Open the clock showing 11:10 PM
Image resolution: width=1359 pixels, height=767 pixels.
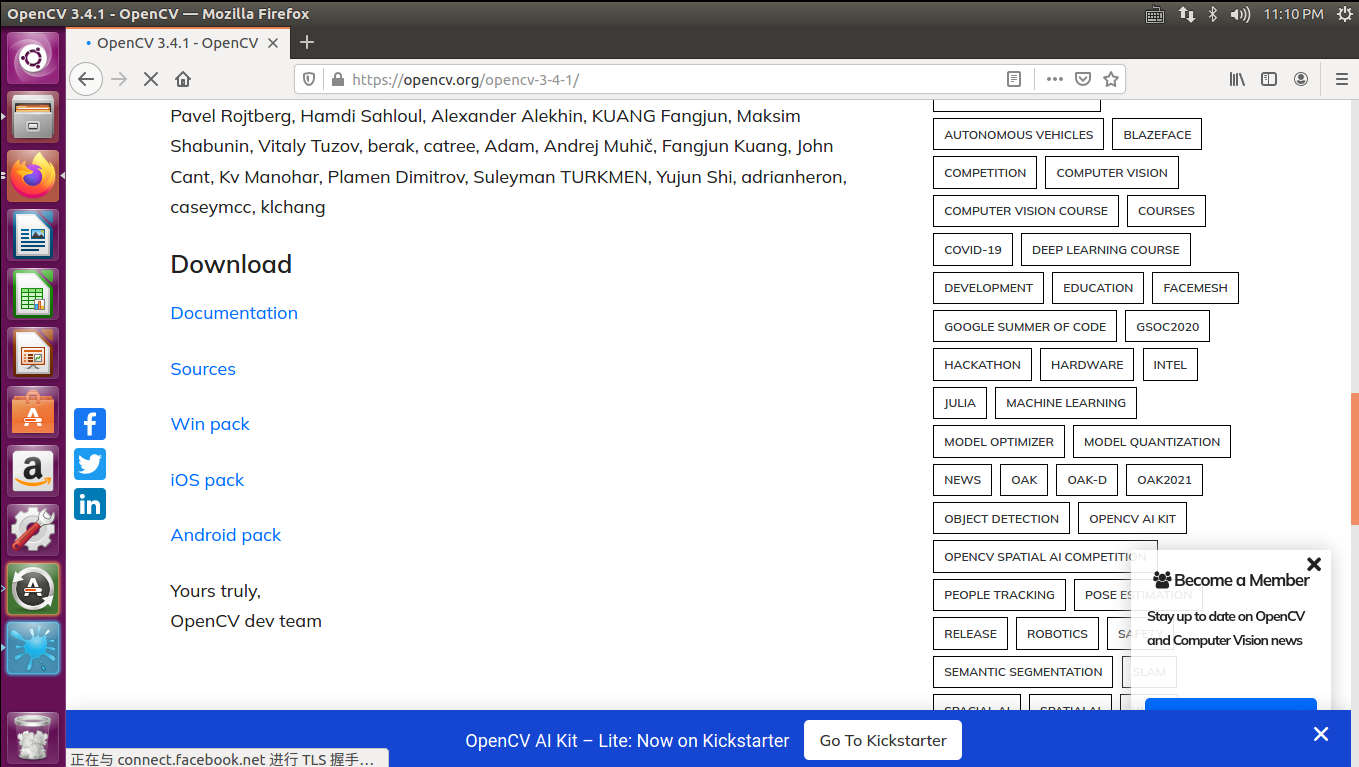coord(1293,14)
